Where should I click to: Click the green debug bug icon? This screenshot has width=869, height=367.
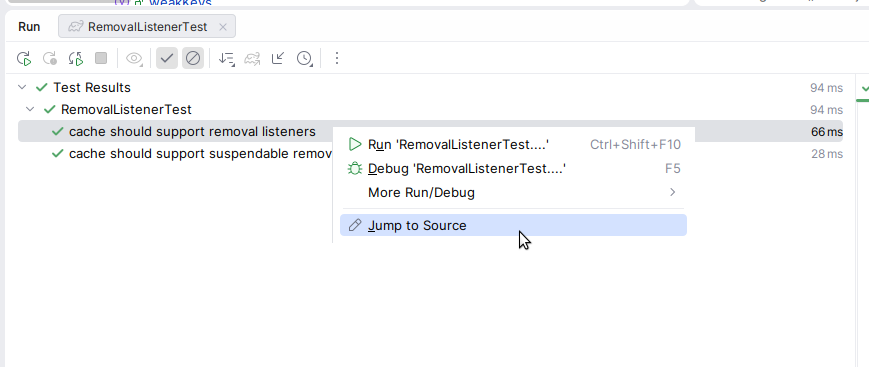[355, 169]
